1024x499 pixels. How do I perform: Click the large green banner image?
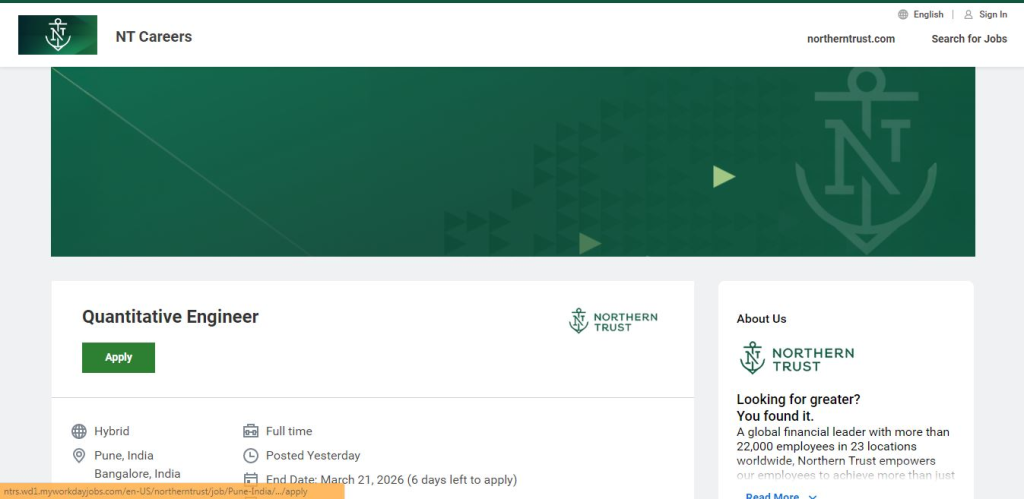[x=513, y=162]
